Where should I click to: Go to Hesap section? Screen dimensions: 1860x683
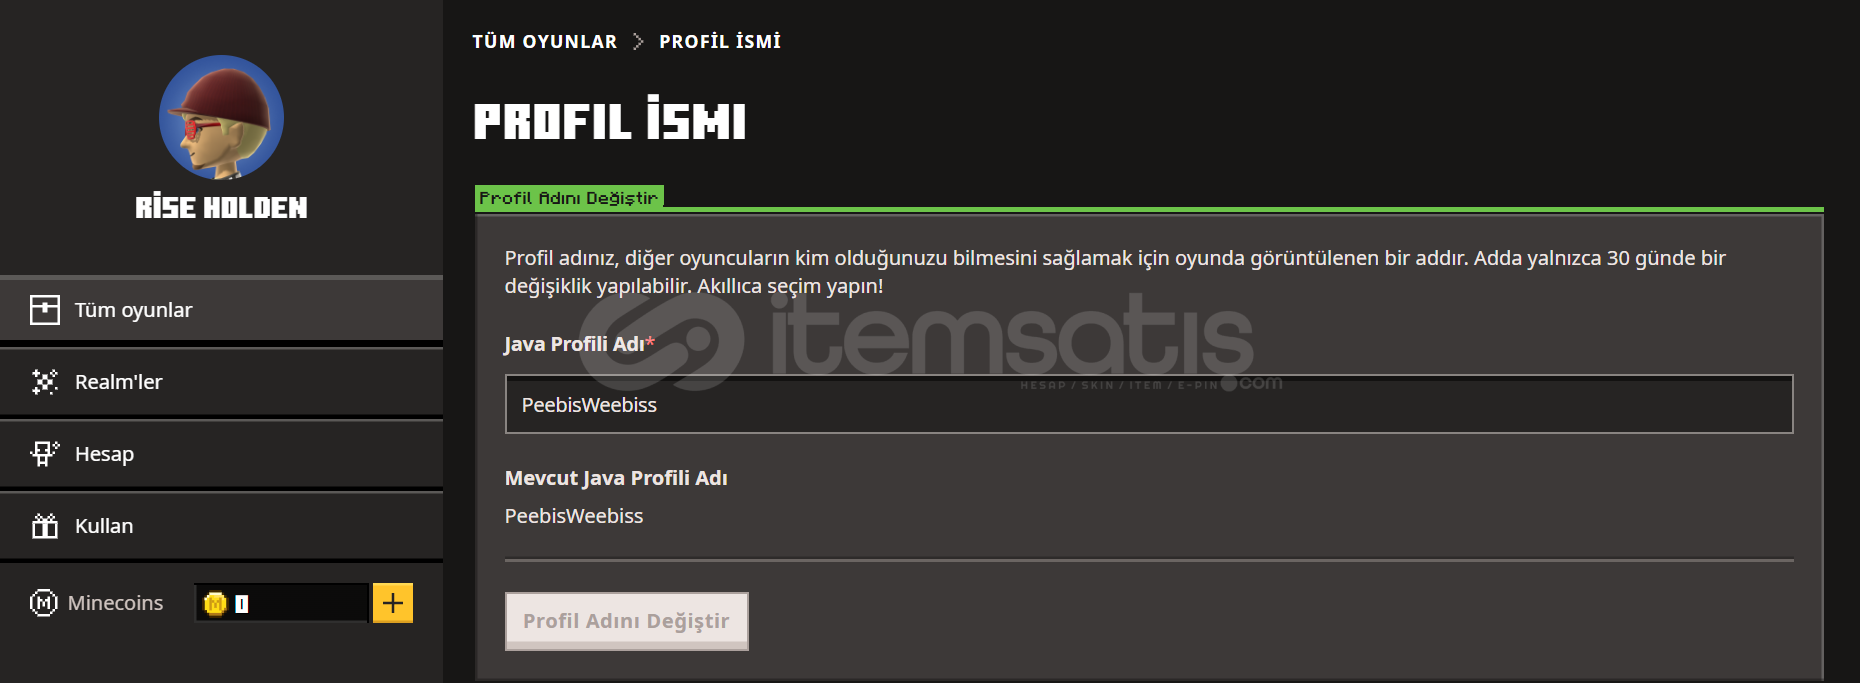point(221,454)
